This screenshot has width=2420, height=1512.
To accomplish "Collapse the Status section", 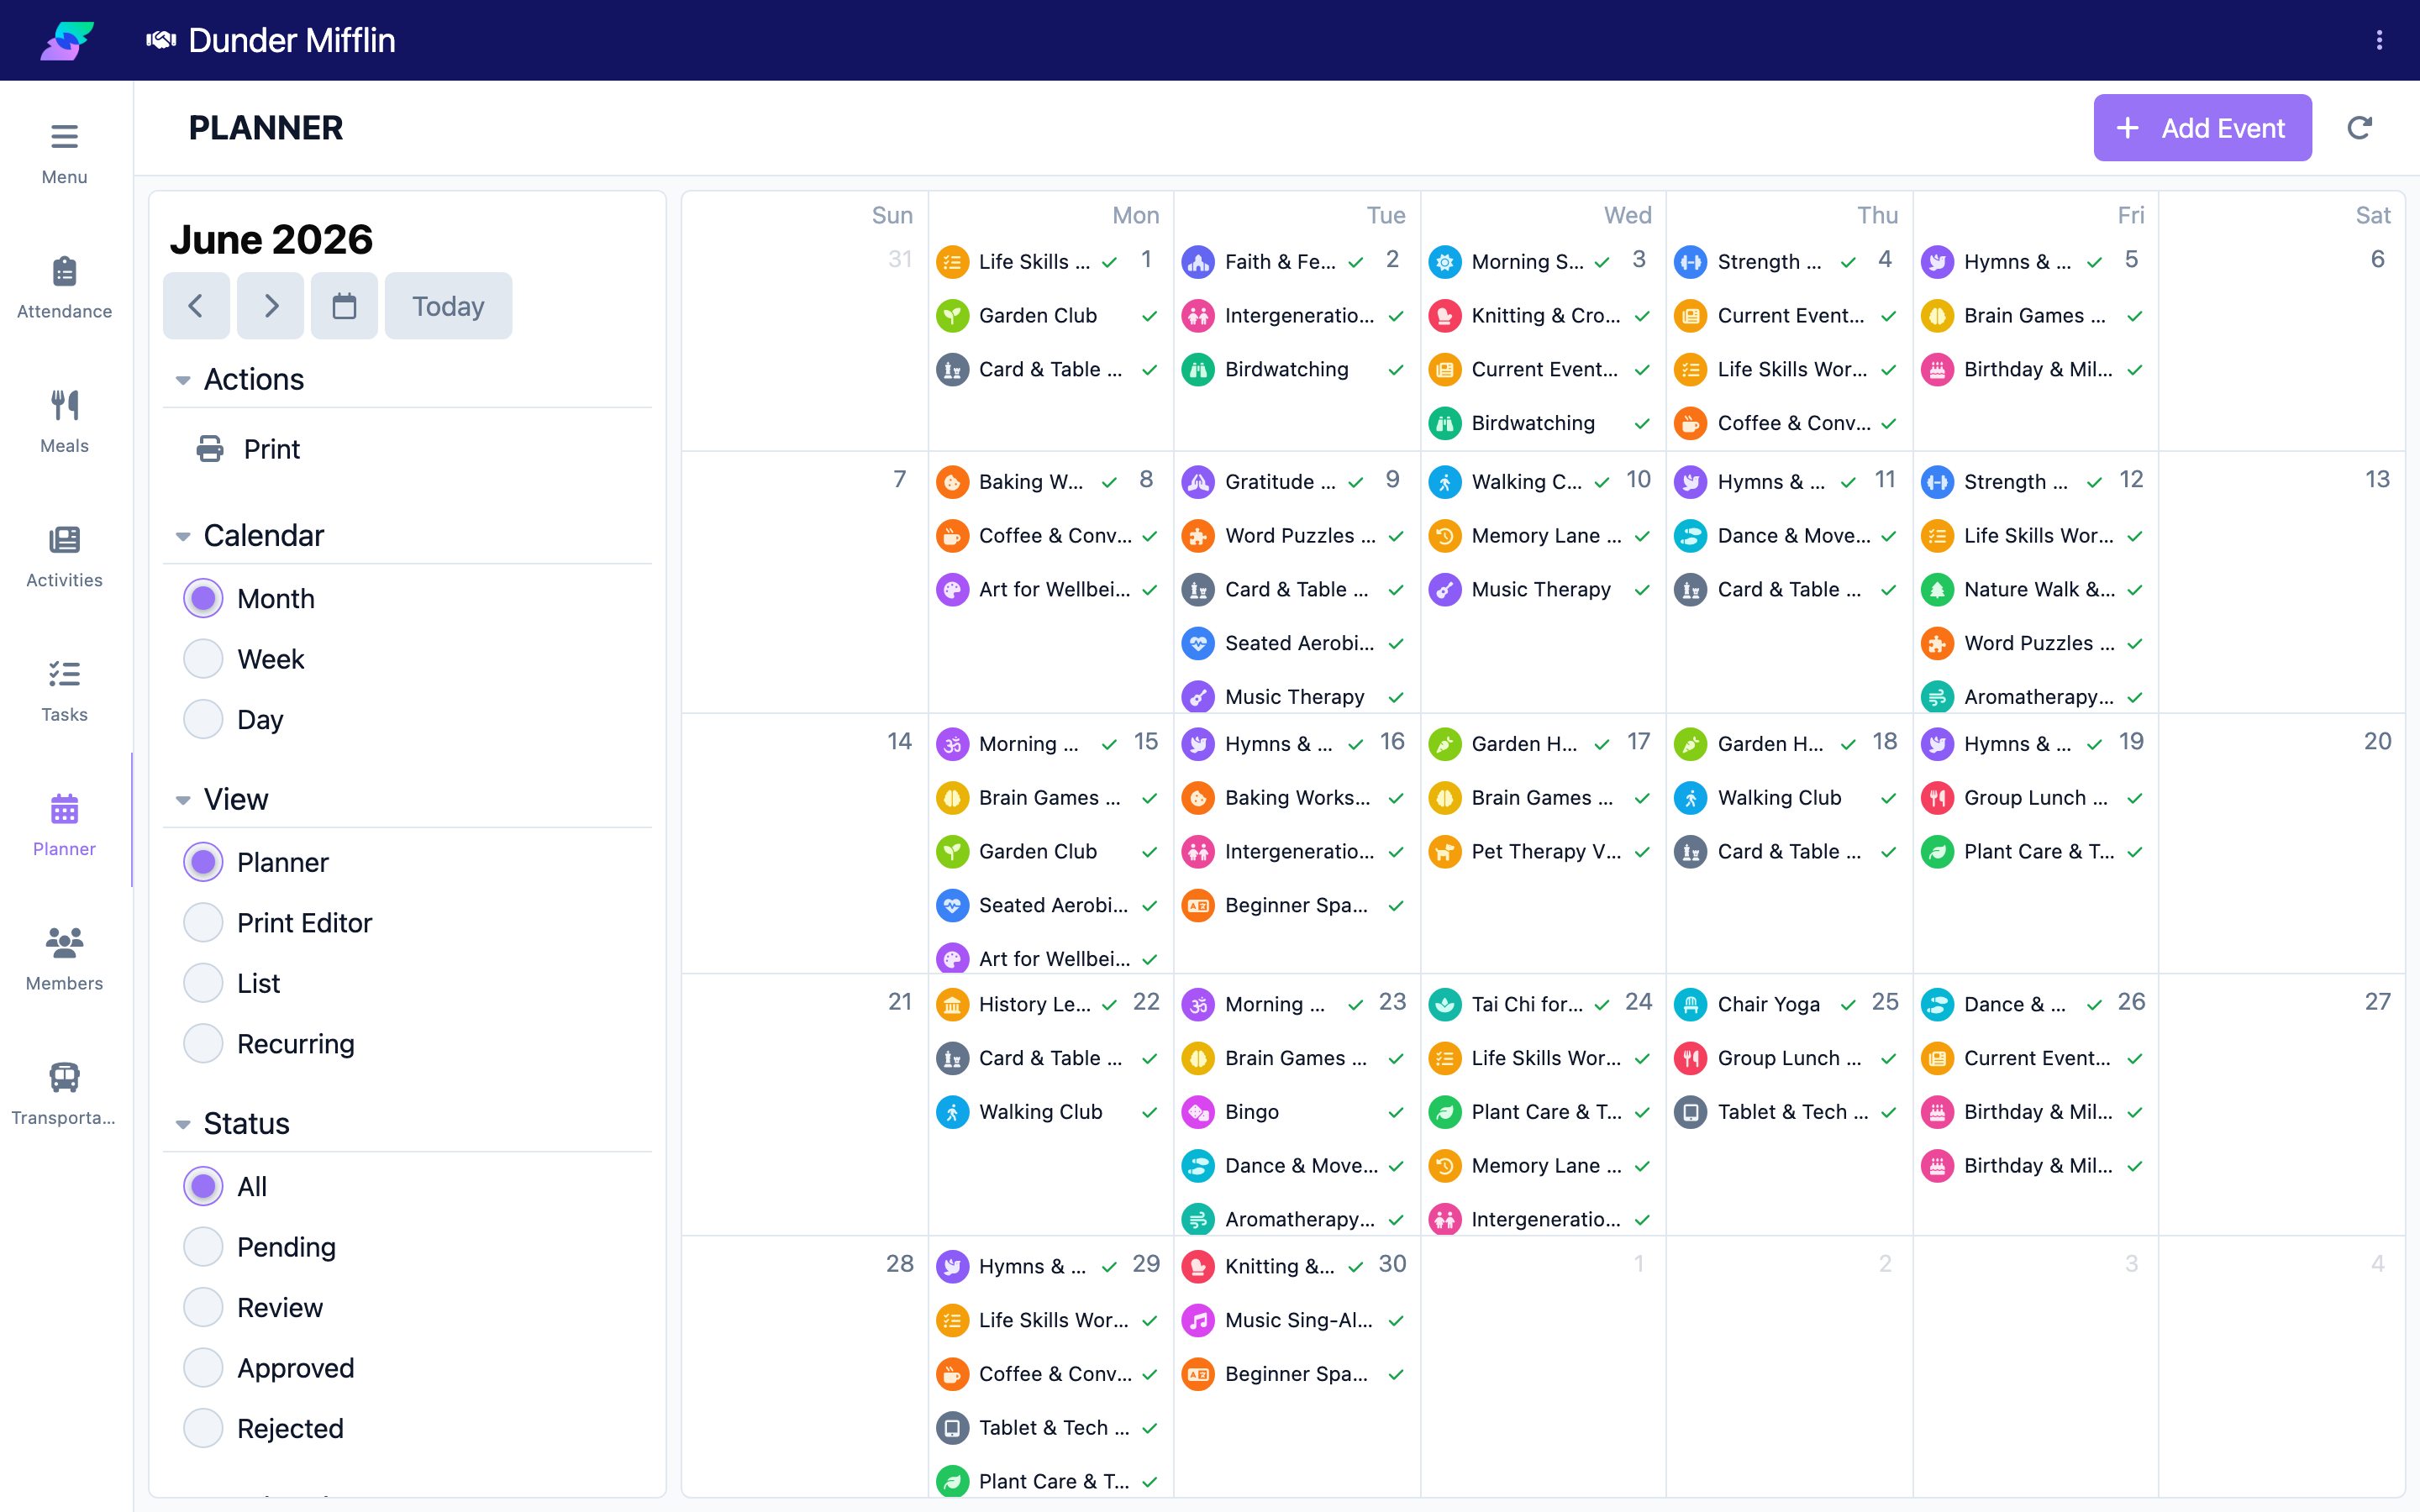I will coord(183,1124).
